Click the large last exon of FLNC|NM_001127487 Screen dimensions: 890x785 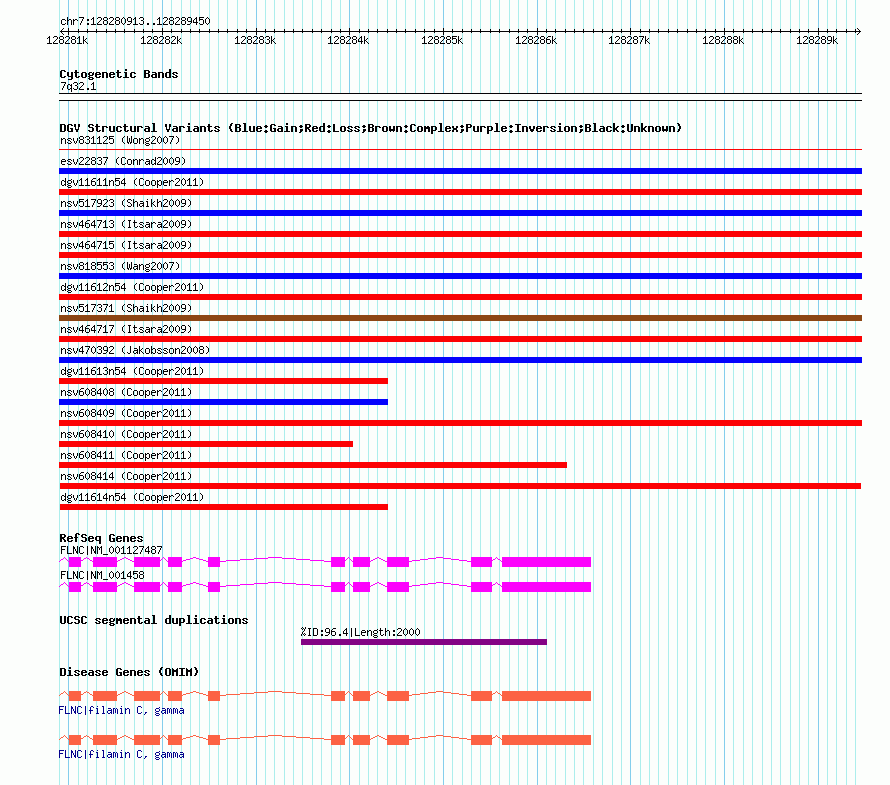coord(547,562)
